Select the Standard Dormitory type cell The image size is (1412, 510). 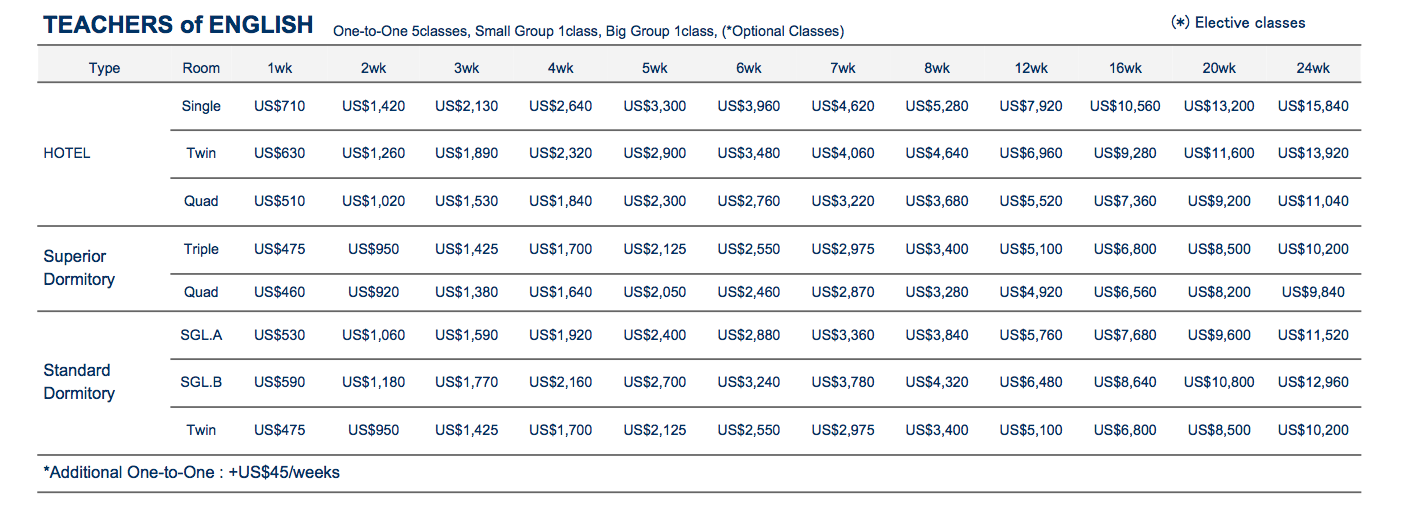click(x=79, y=382)
